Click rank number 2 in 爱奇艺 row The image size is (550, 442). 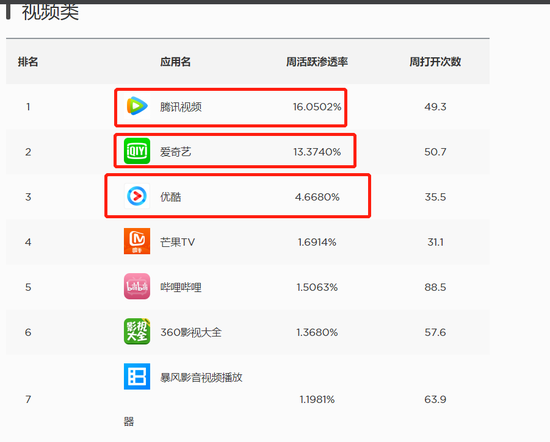[x=28, y=152]
